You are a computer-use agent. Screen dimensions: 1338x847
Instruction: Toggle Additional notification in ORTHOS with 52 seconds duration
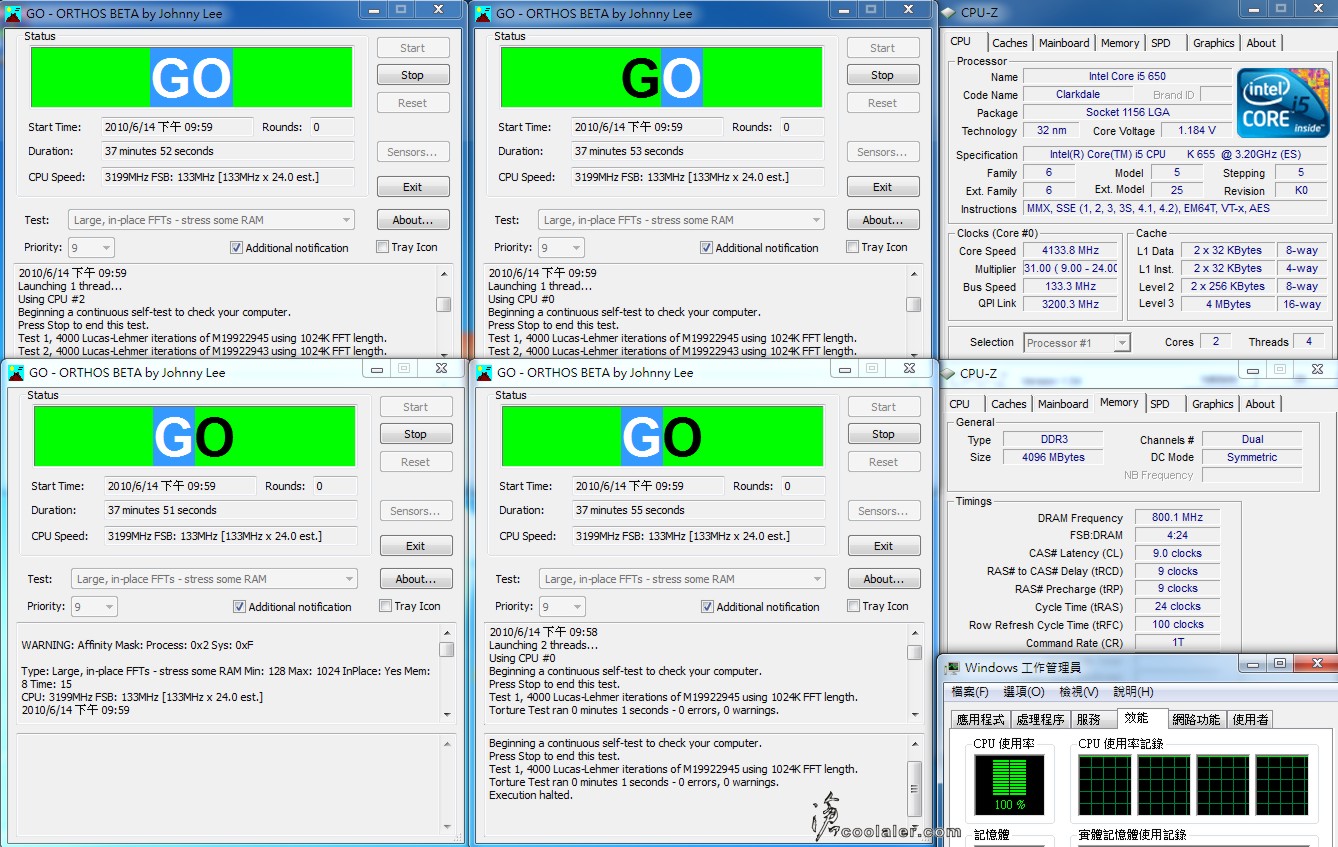pos(236,247)
